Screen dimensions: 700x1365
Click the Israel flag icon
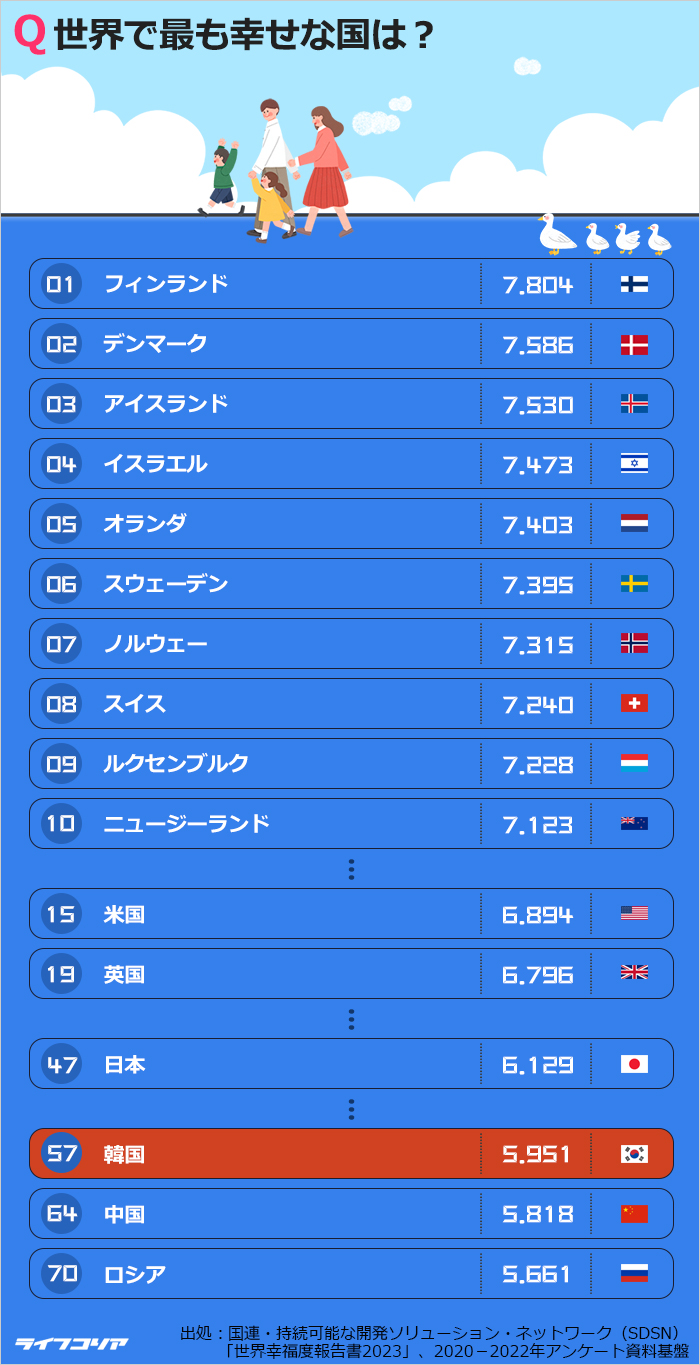click(634, 464)
